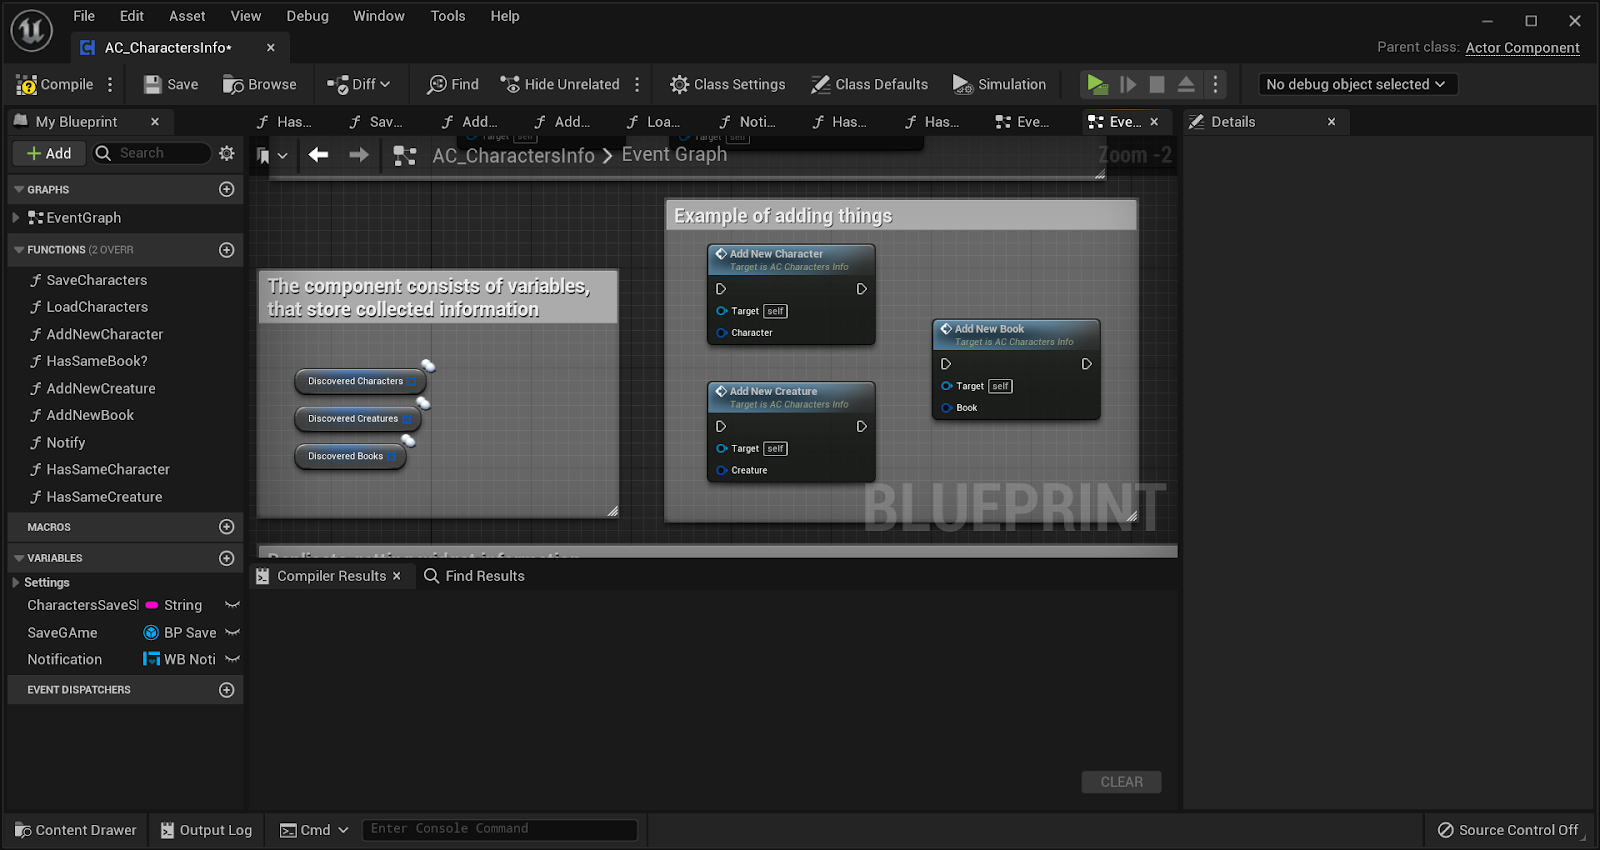Open Compile options three-dot menu
The height and width of the screenshot is (850, 1600).
point(111,85)
